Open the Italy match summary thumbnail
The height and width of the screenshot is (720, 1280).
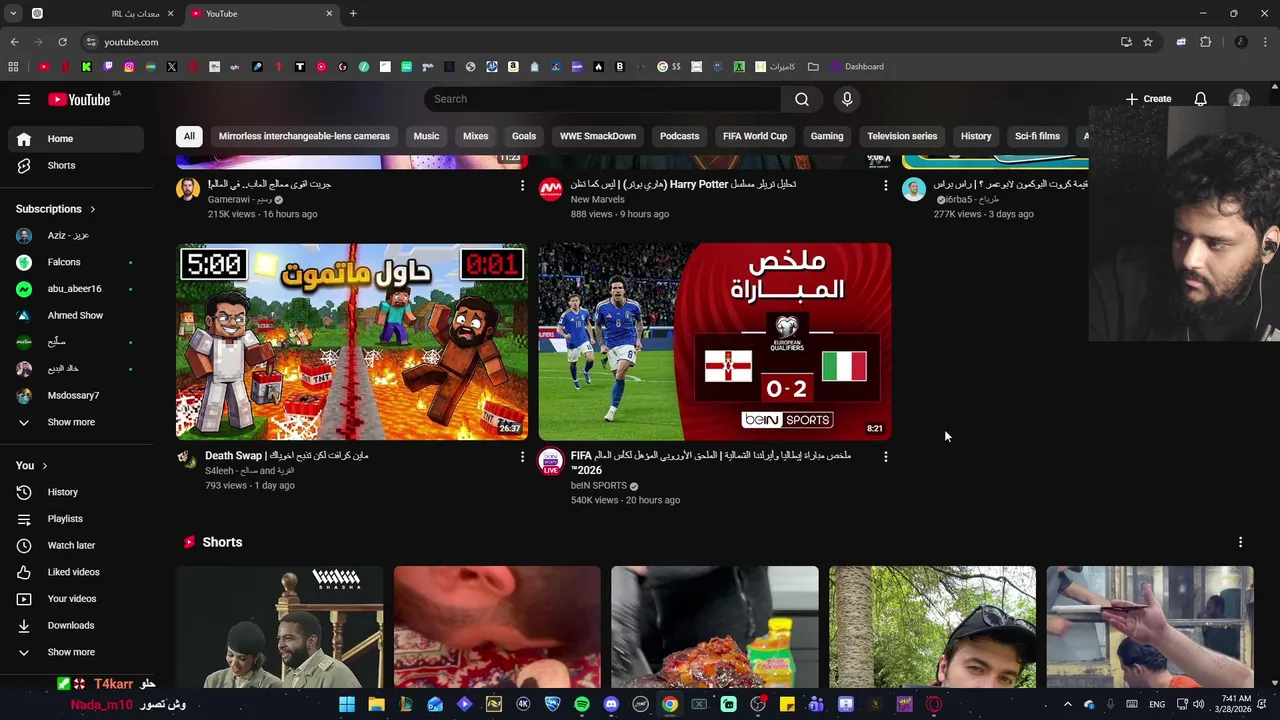click(714, 341)
